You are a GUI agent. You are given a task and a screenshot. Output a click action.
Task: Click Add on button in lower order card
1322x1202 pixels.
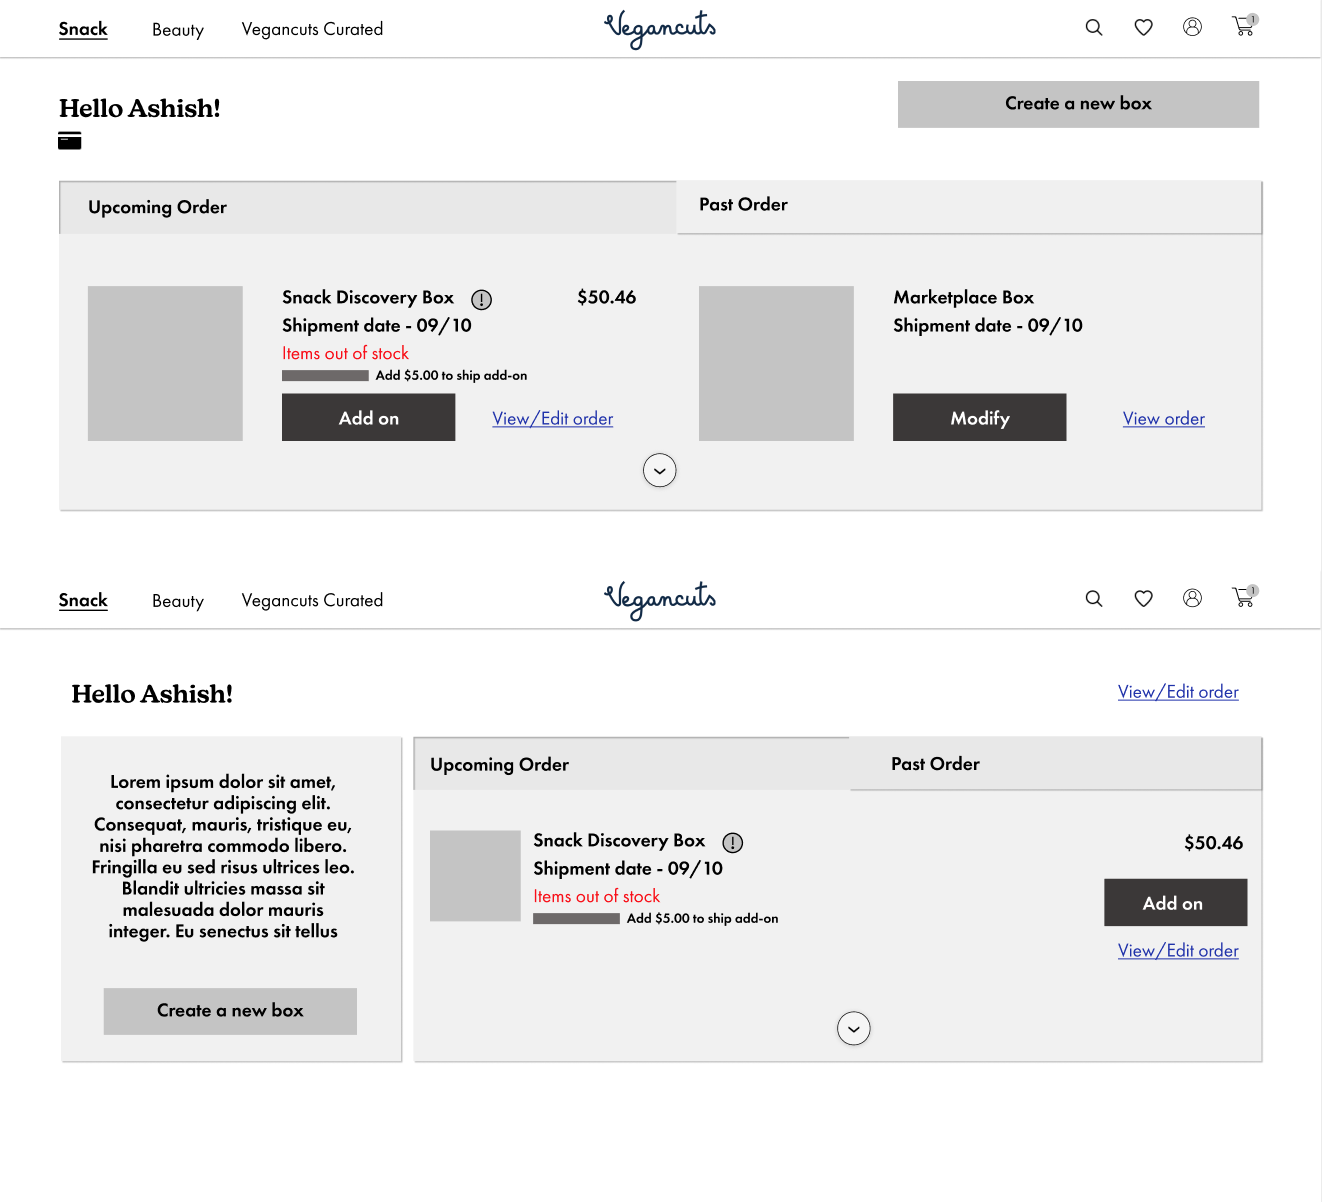pyautogui.click(x=1175, y=902)
